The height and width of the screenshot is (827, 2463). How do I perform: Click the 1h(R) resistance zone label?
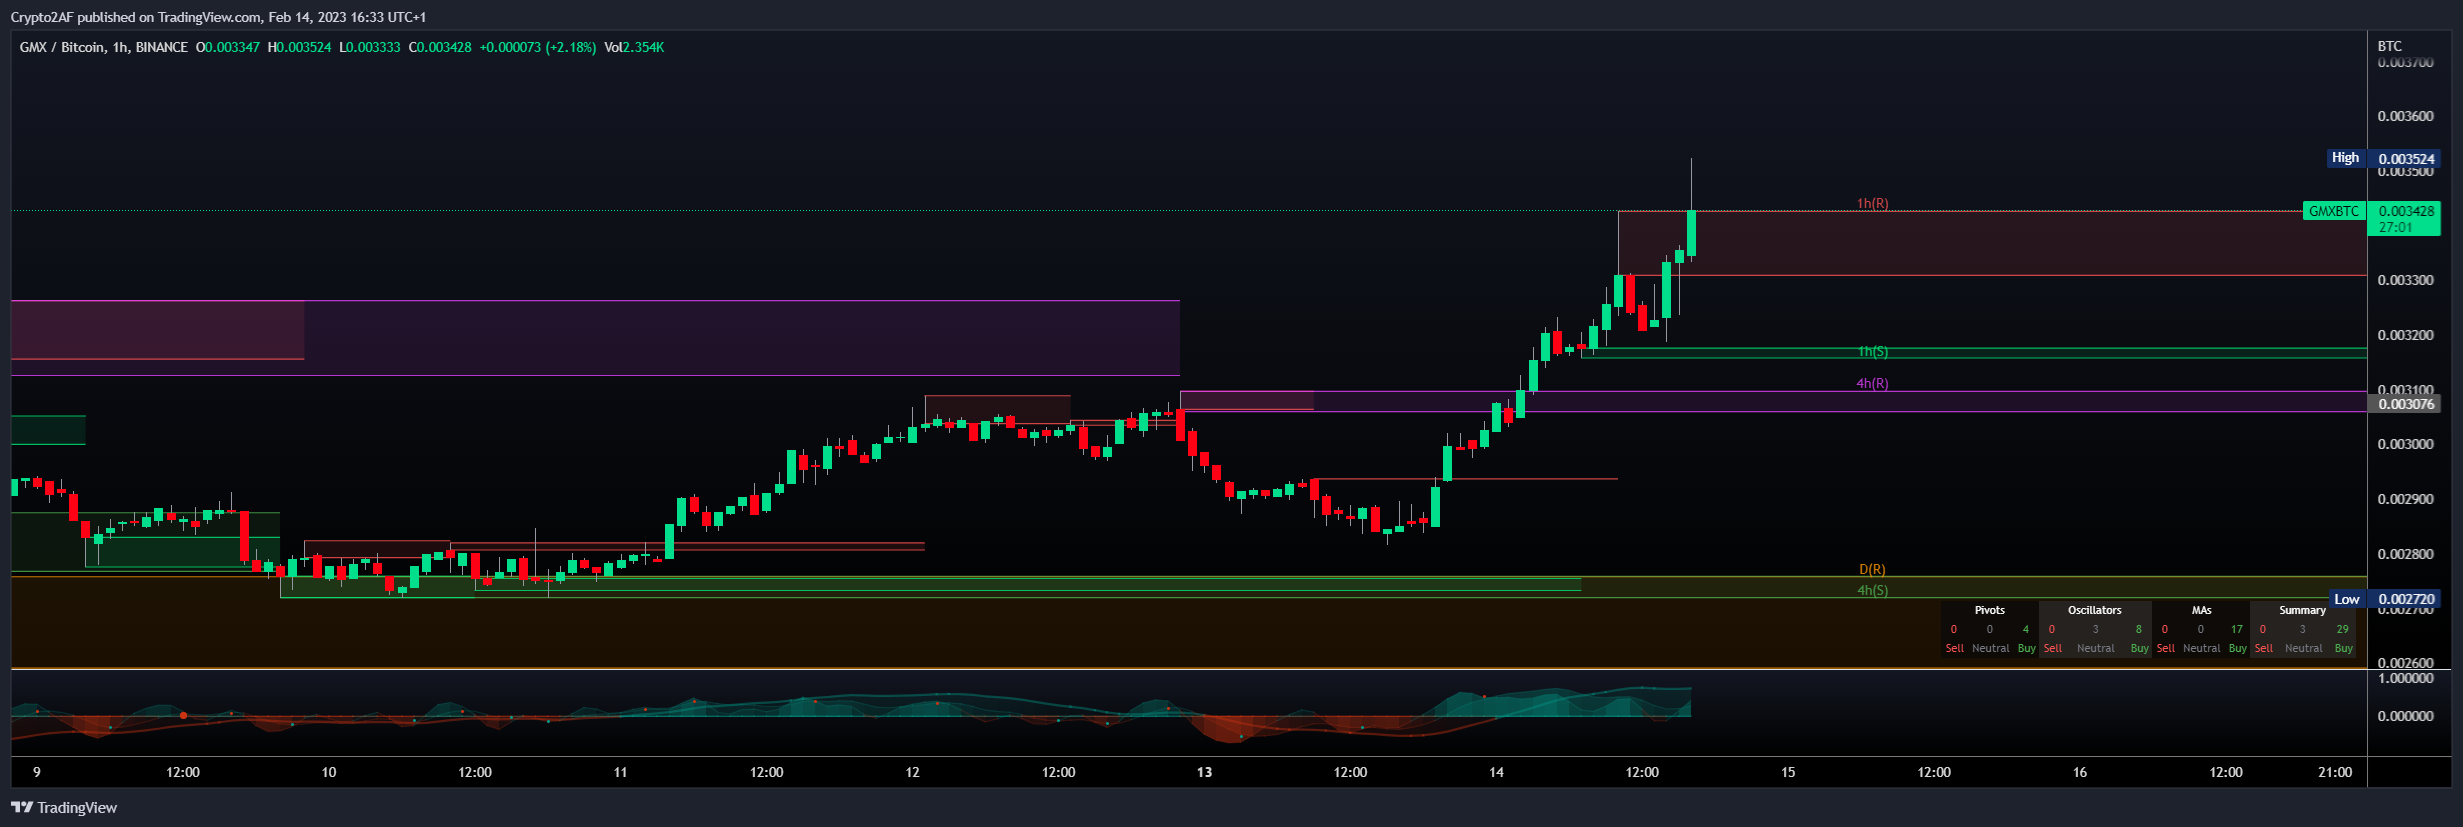click(x=1872, y=203)
